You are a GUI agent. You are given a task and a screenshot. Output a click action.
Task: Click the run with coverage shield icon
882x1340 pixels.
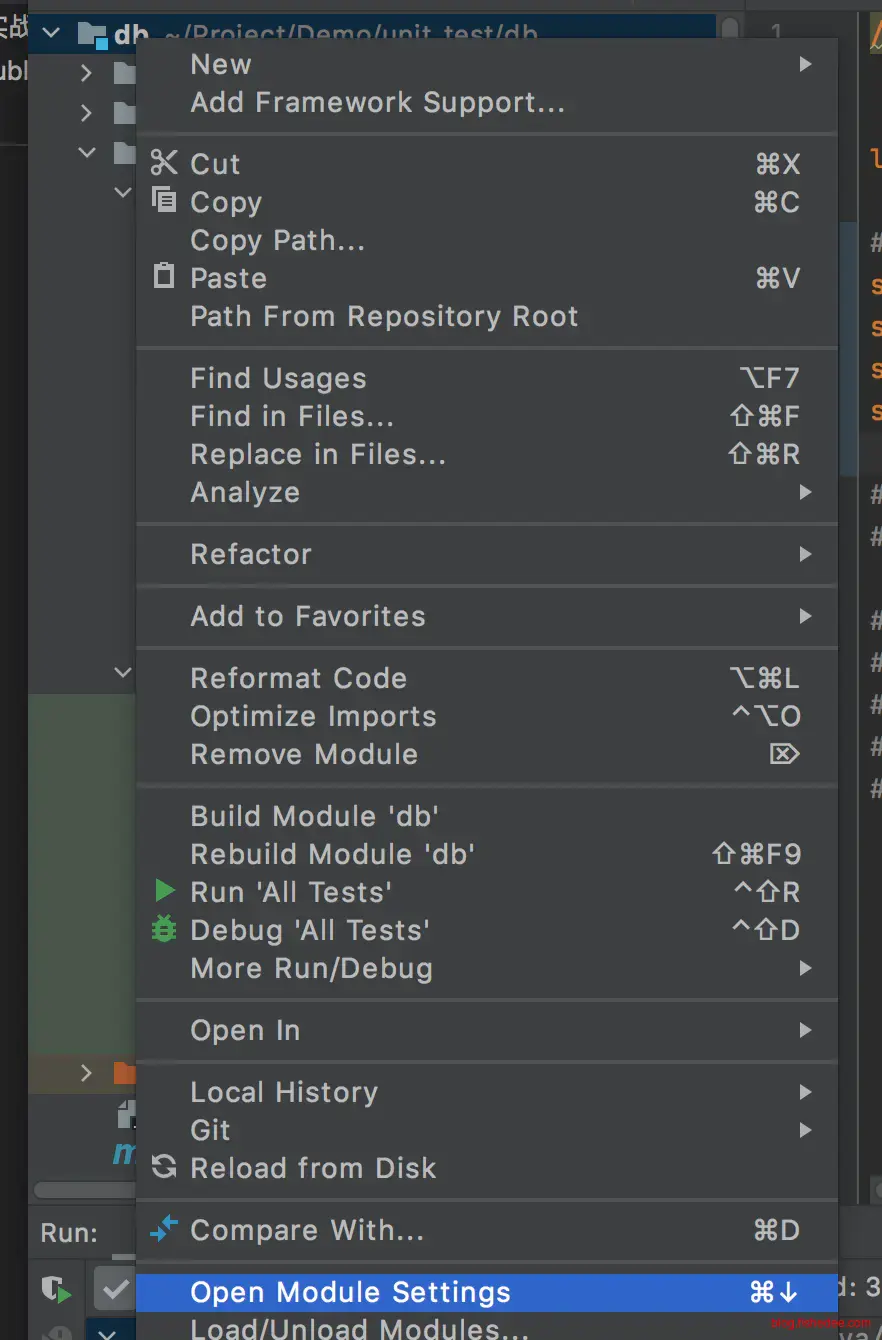56,1290
